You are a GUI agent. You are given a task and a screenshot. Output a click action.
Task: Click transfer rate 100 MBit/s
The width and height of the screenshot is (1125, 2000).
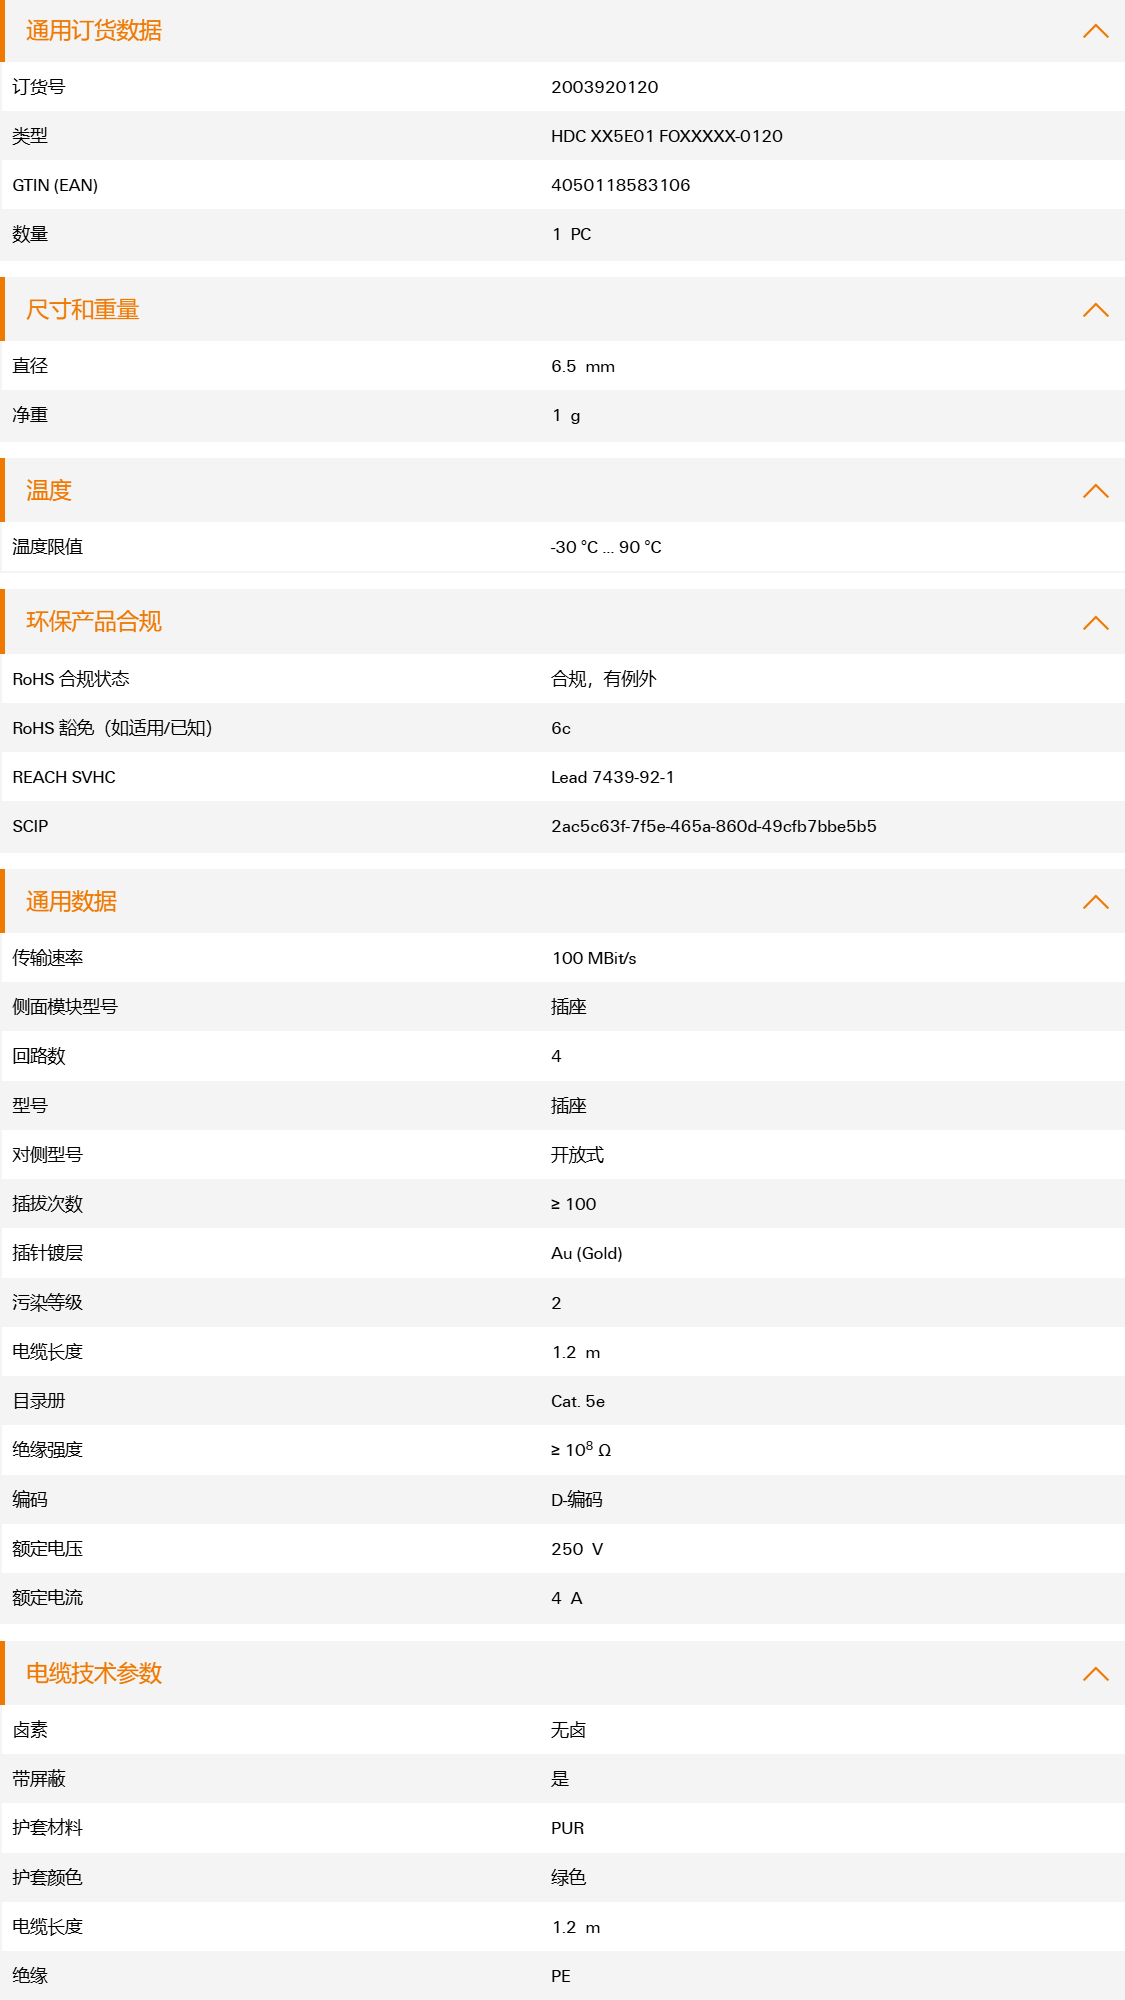pos(594,958)
